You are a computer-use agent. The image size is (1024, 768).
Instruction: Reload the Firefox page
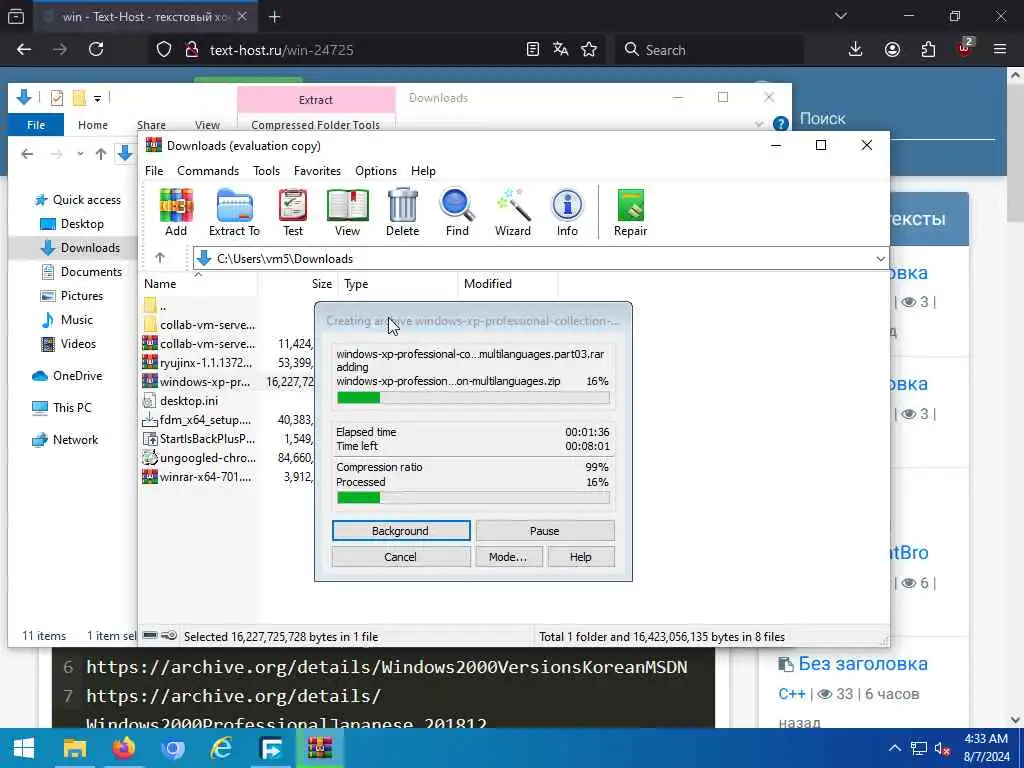coord(96,49)
